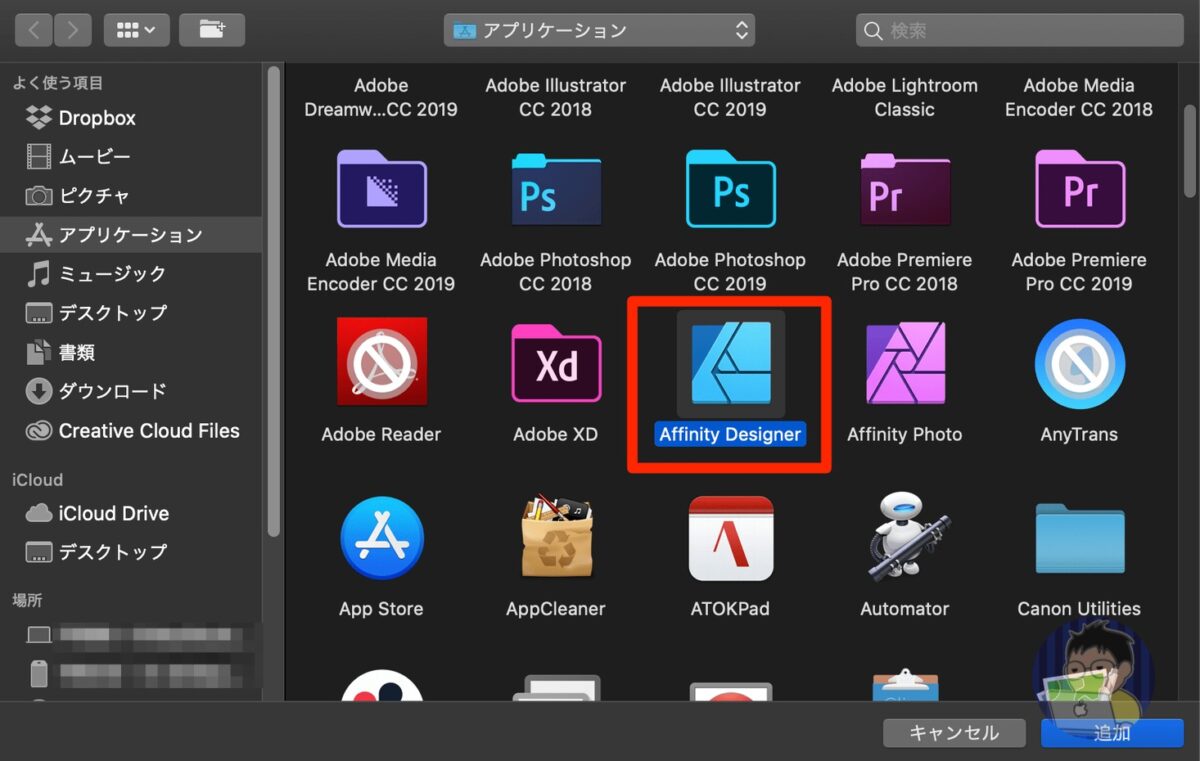Image resolution: width=1200 pixels, height=761 pixels.
Task: Click the Automator file name
Action: (905, 608)
